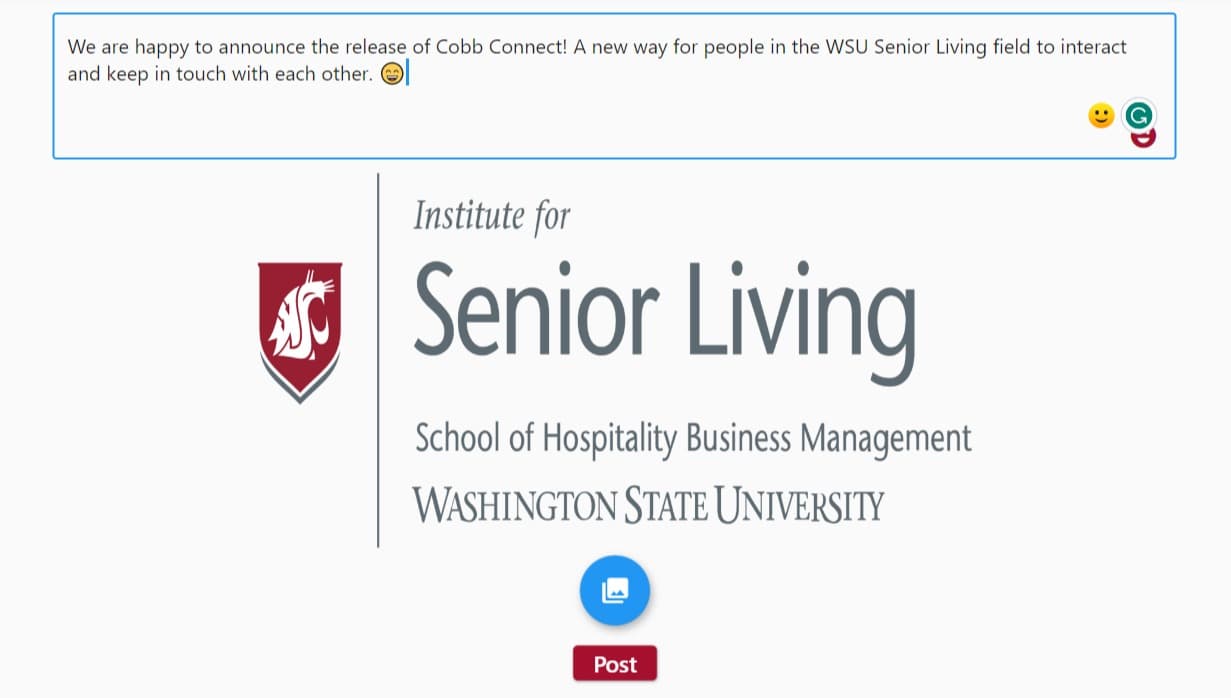This screenshot has width=1231, height=698.
Task: Click the blue image upload button
Action: pyautogui.click(x=615, y=590)
